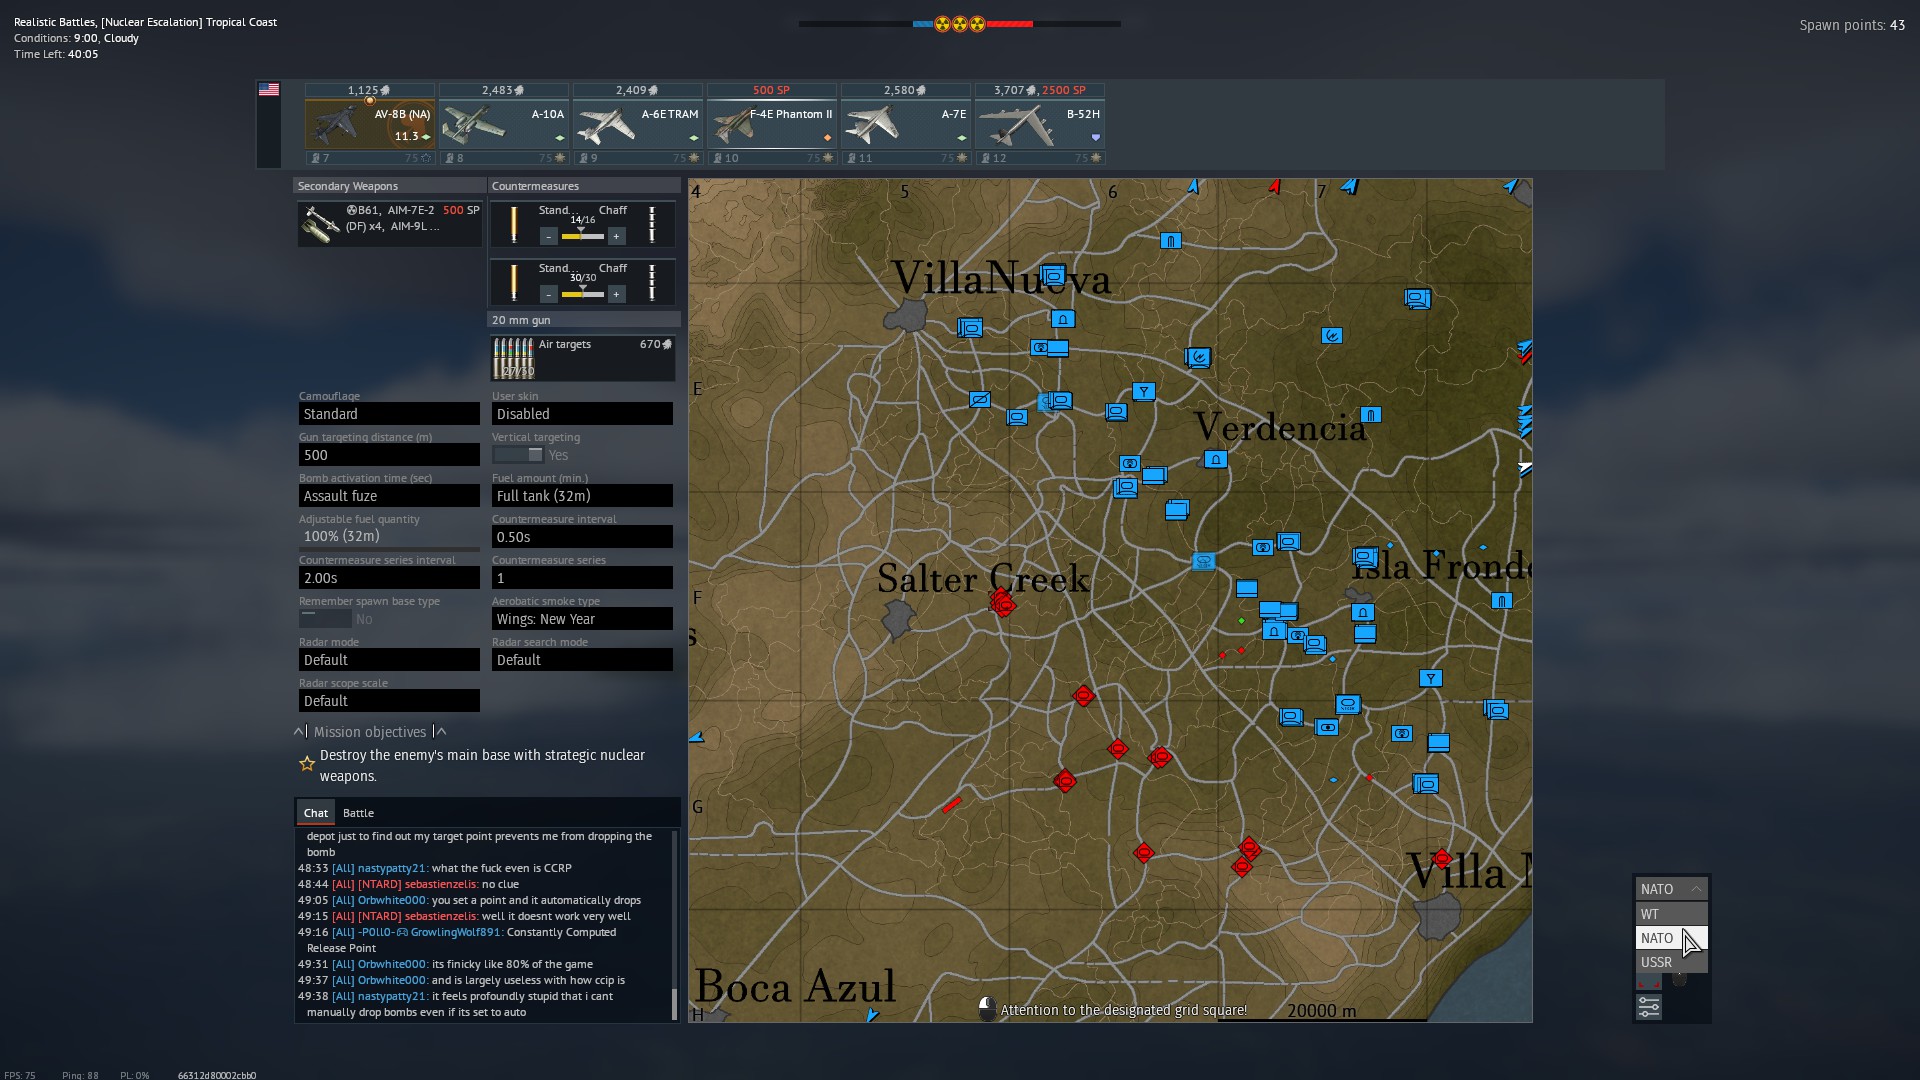
Task: Decrease second countermeasure ratio with minus
Action: pos(549,295)
